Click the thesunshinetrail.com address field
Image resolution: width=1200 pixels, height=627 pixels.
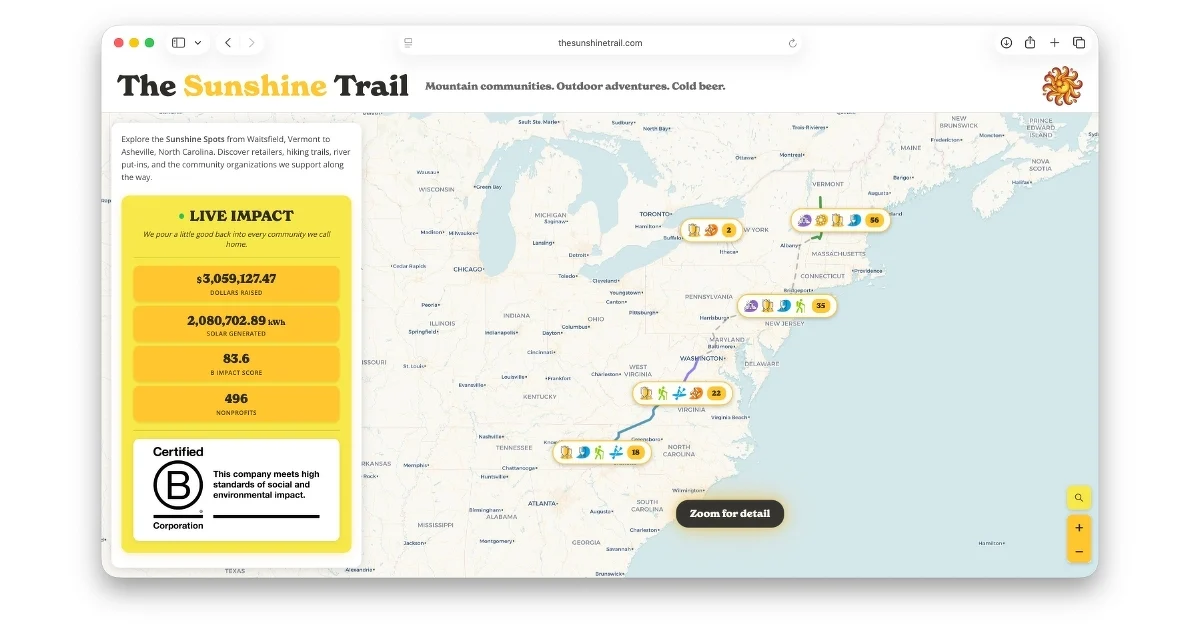tap(600, 43)
